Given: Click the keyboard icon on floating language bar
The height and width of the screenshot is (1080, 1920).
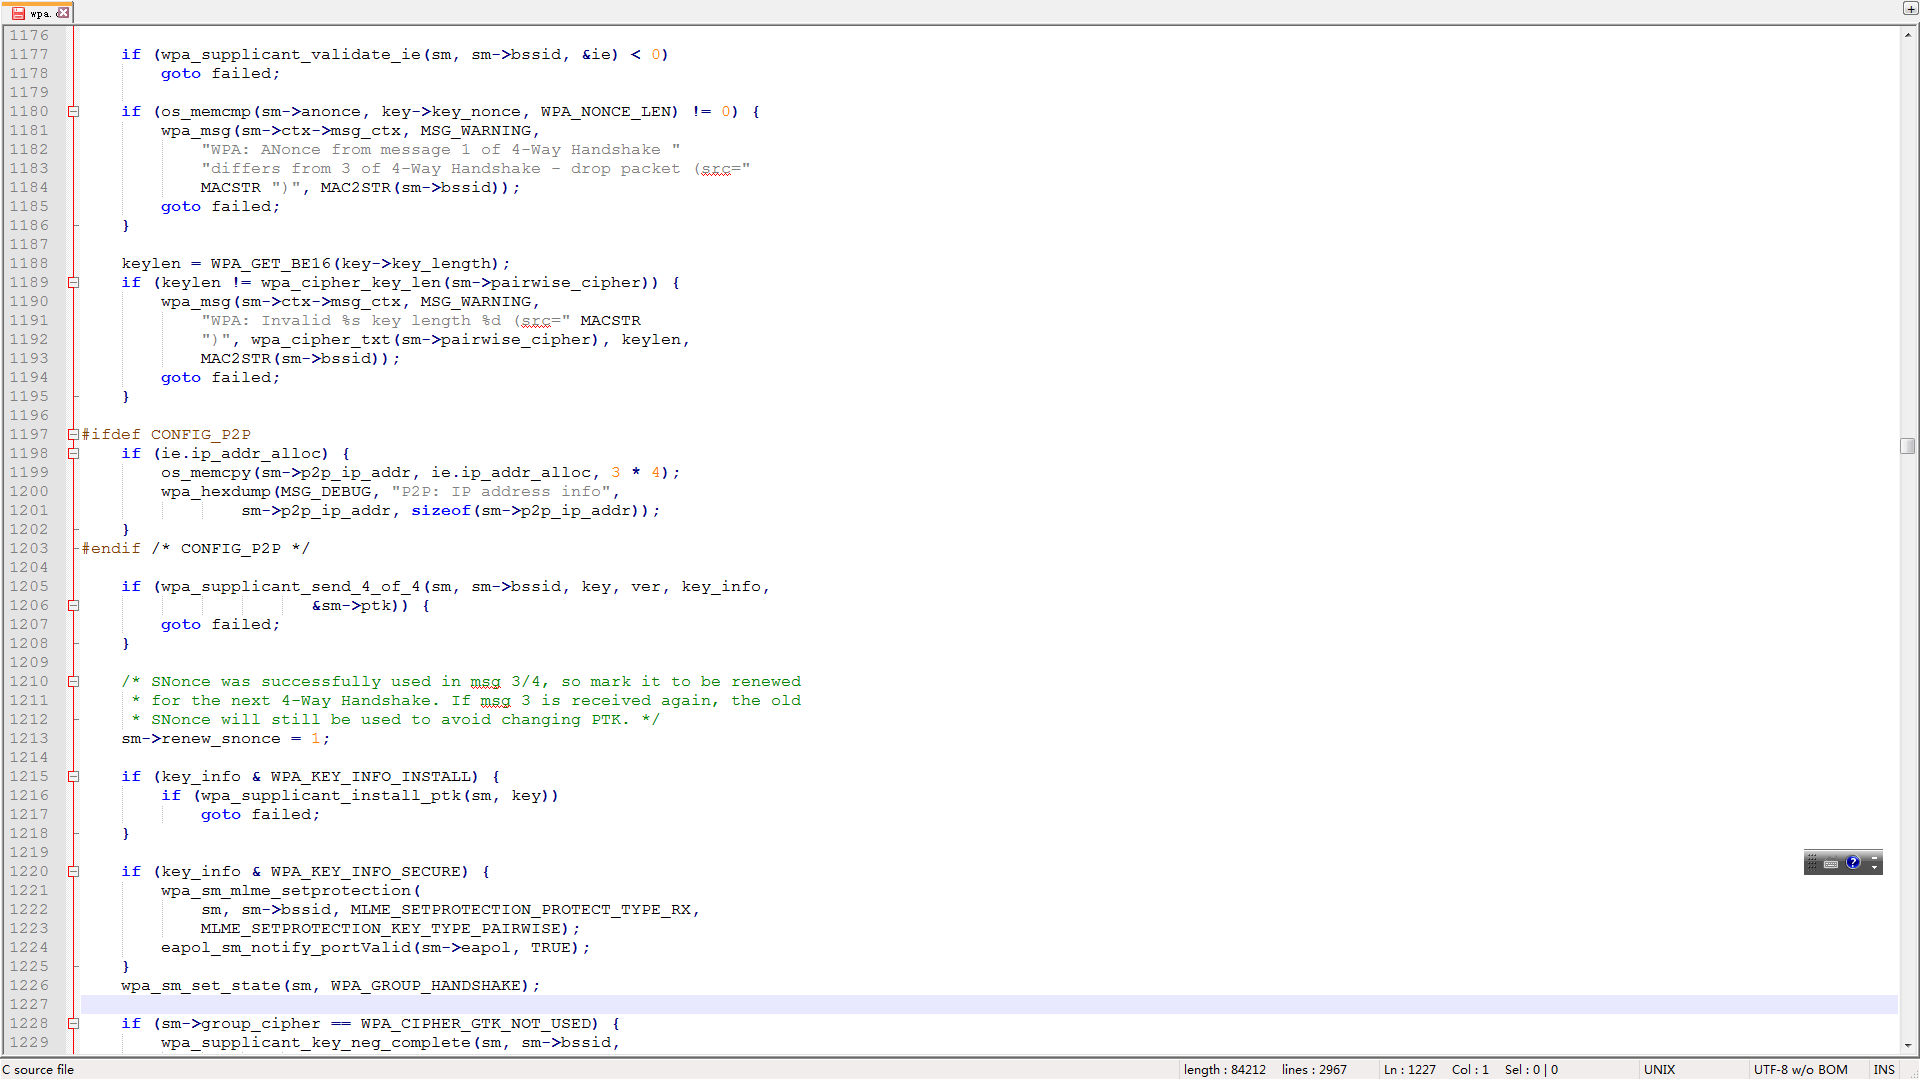Looking at the screenshot, I should [1831, 864].
